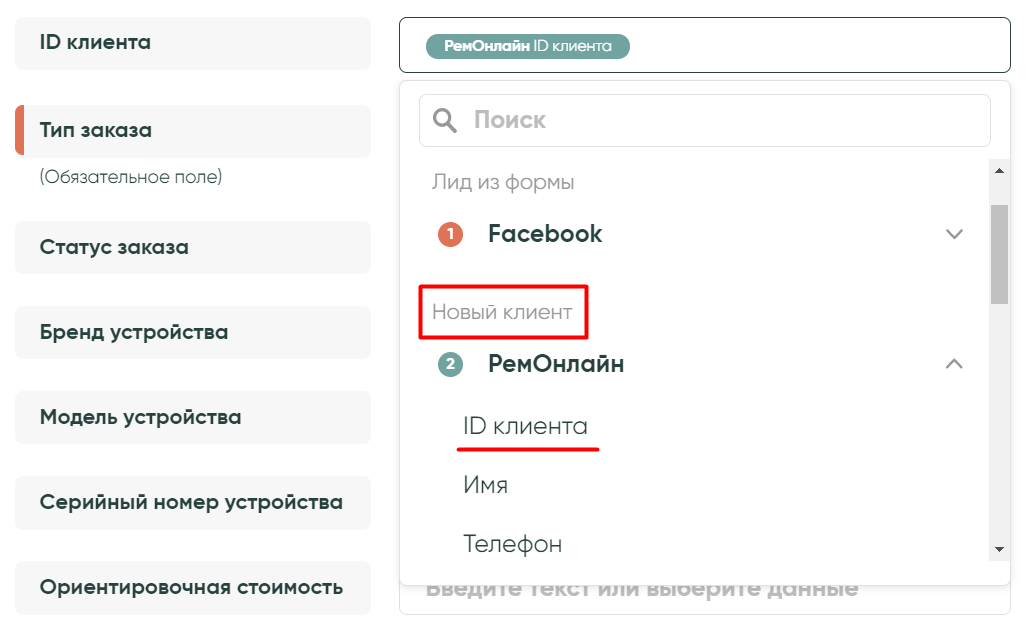The width and height of the screenshot is (1026, 630).
Task: Click the РемОнлайн step number 2 badge
Action: pyautogui.click(x=451, y=365)
